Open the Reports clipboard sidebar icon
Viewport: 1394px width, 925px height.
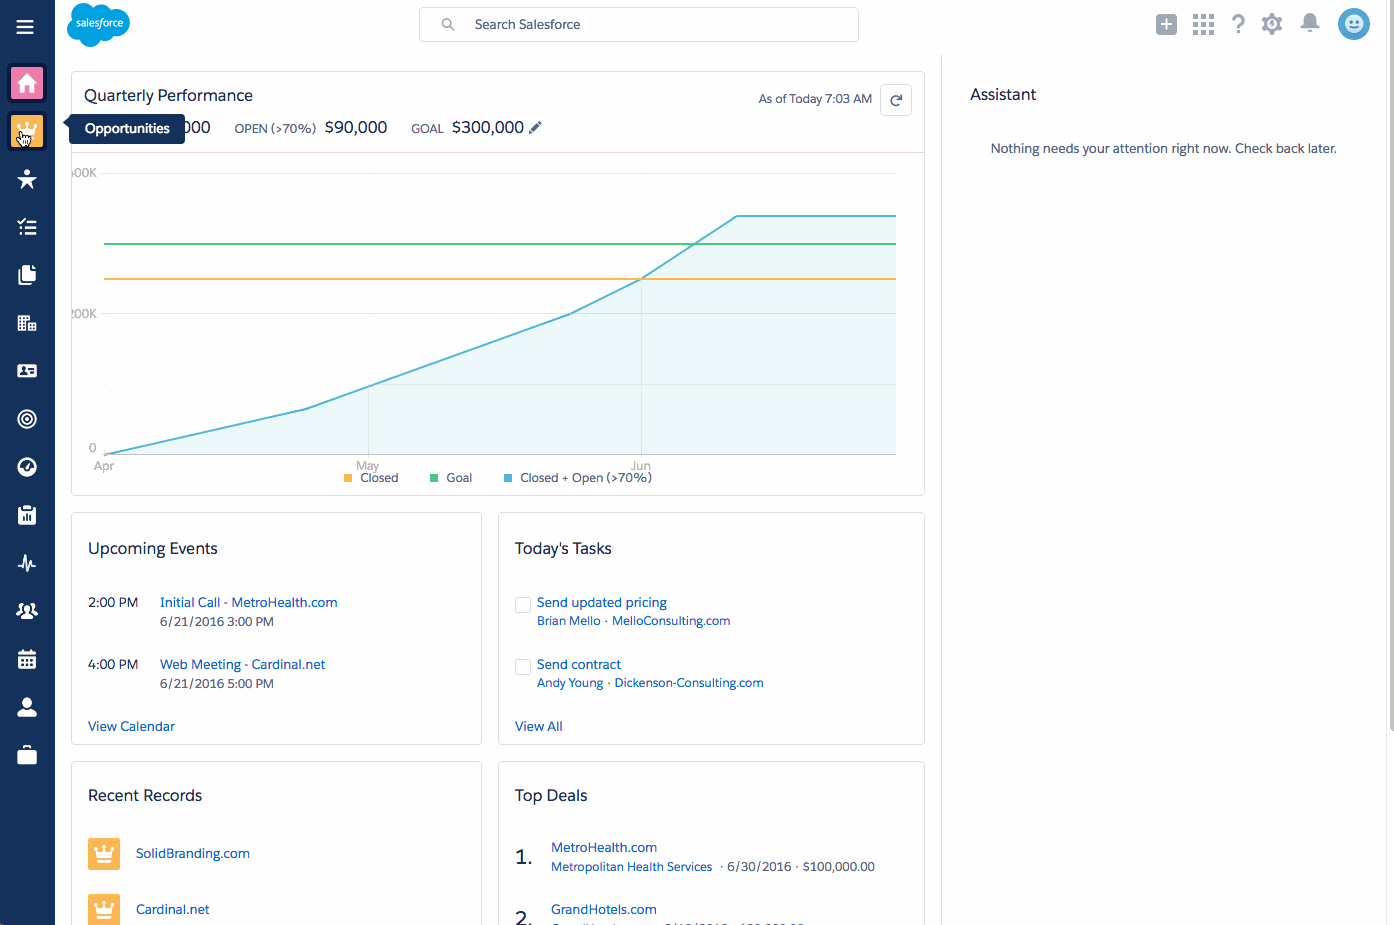click(27, 515)
